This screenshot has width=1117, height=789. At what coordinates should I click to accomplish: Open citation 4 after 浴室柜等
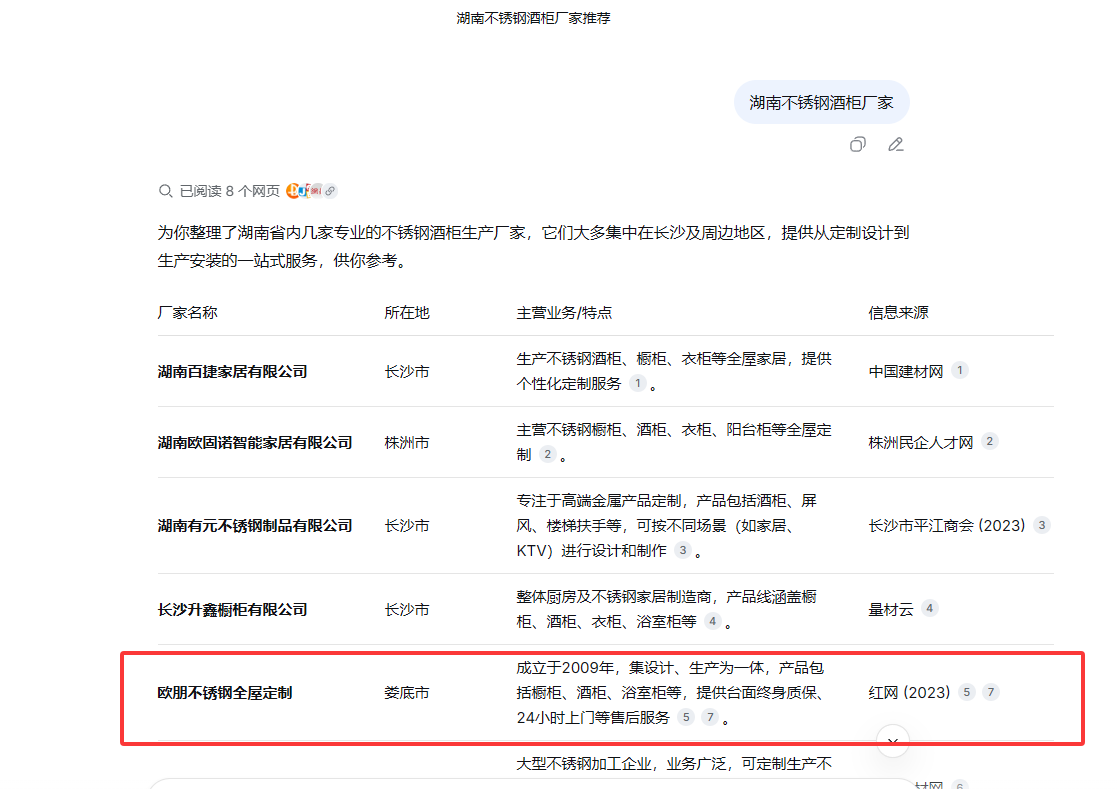(712, 622)
